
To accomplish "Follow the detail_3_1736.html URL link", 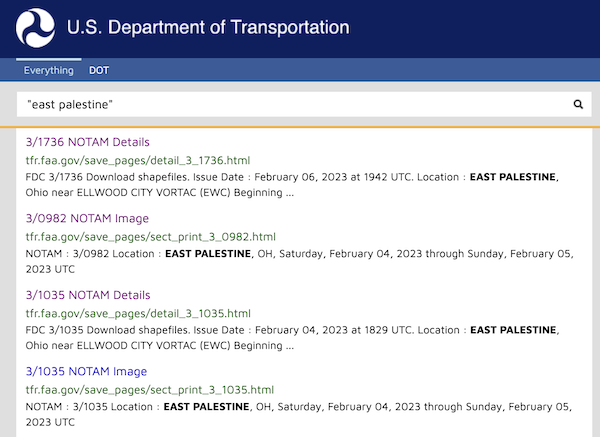I will (x=138, y=160).
